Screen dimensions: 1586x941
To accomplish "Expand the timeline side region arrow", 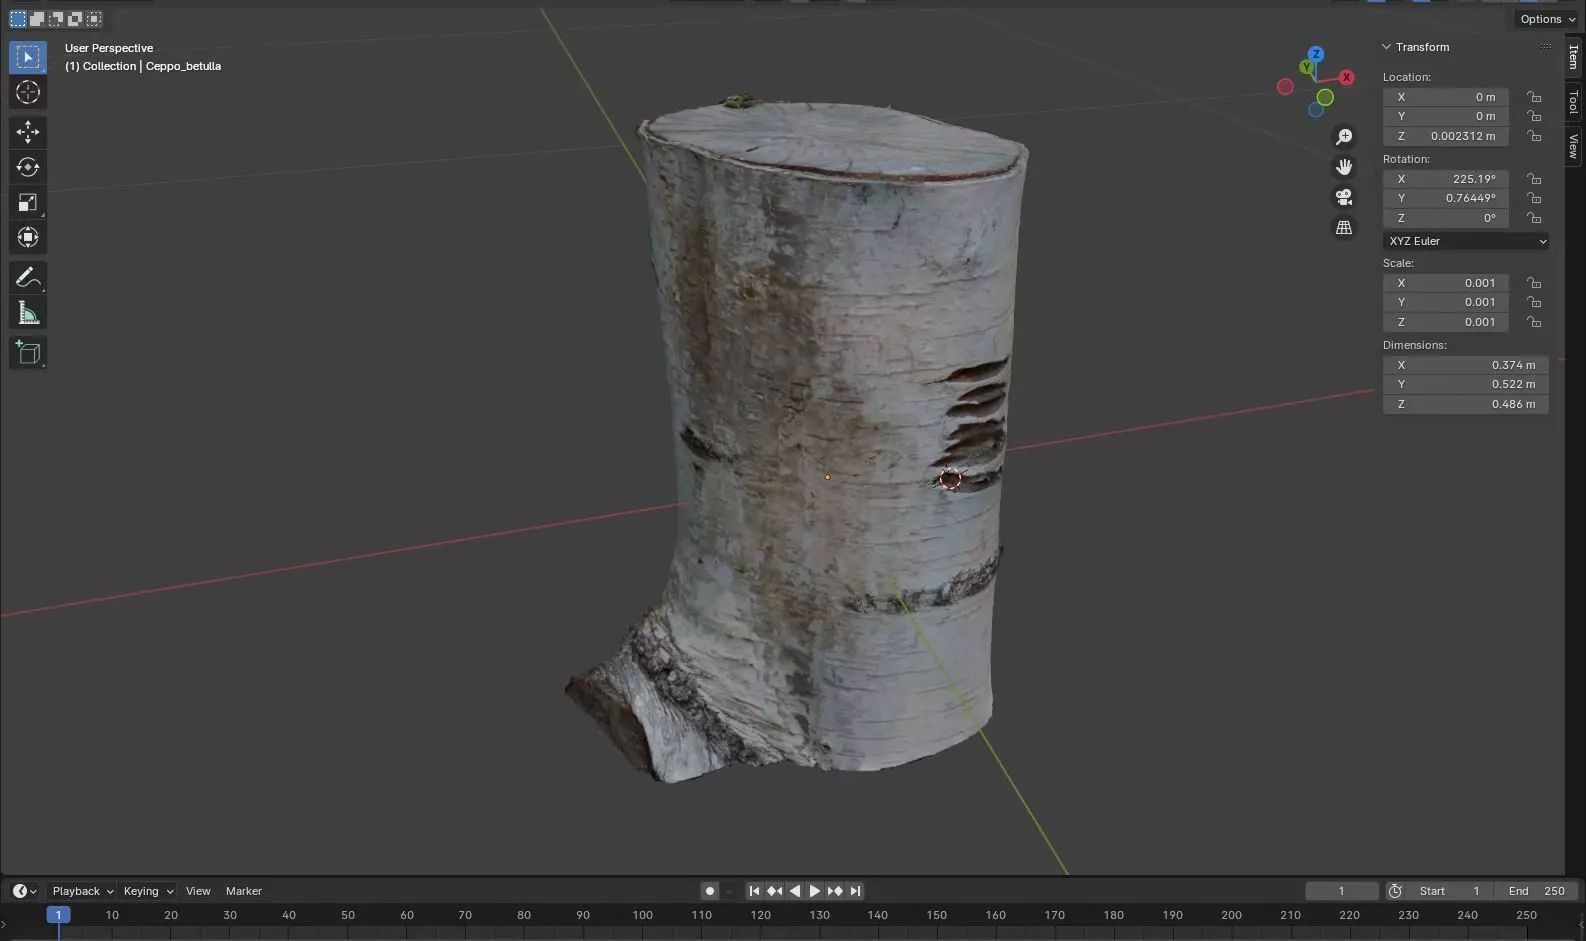I will 4,923.
